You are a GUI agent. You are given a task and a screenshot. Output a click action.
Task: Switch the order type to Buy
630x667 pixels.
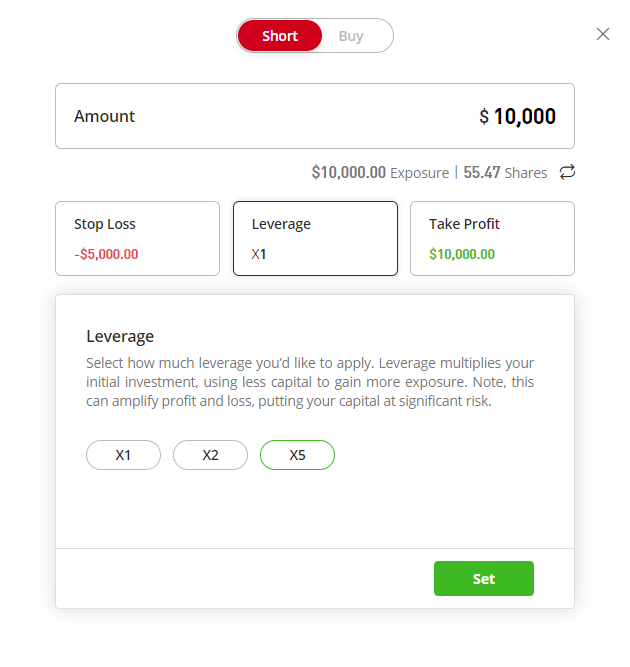(x=351, y=36)
